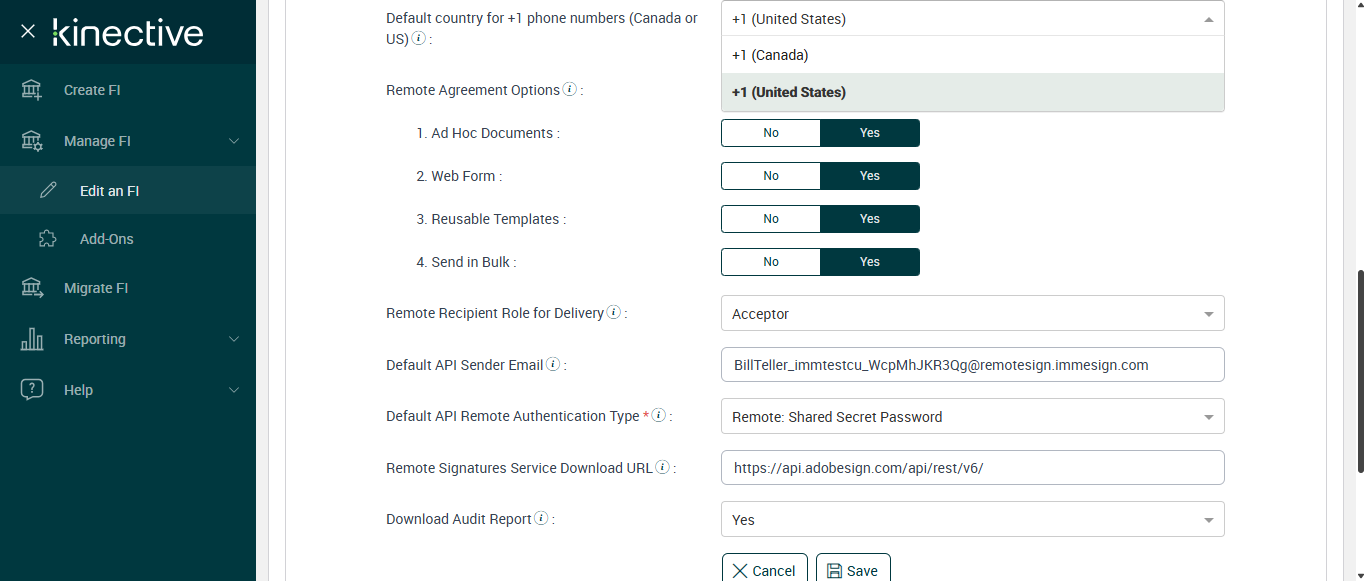The width and height of the screenshot is (1366, 581).
Task: Open Edit an FI in sidebar
Action: (109, 191)
